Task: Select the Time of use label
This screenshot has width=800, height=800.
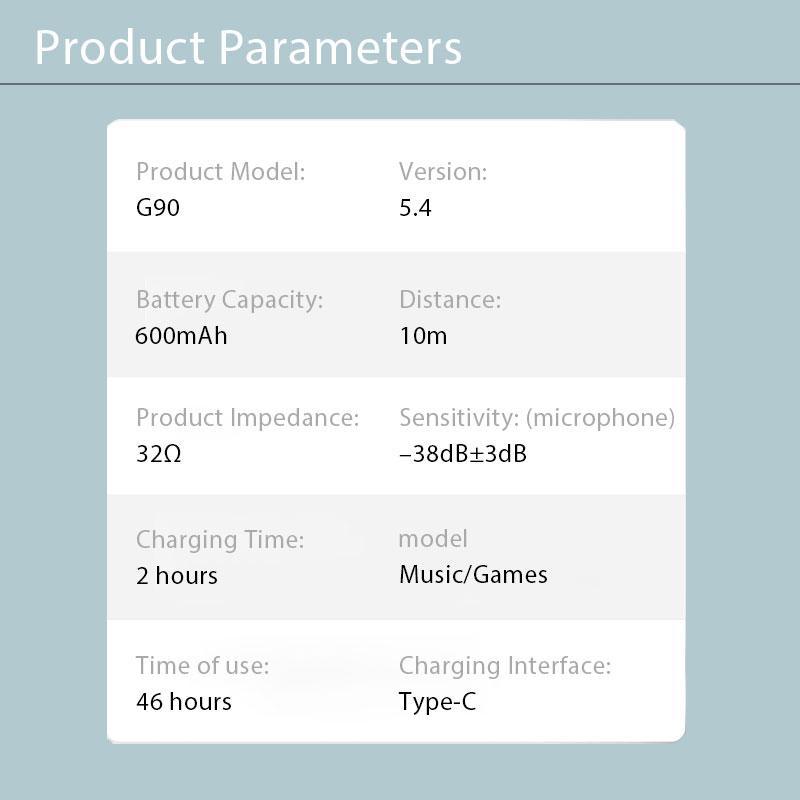Action: (x=202, y=666)
